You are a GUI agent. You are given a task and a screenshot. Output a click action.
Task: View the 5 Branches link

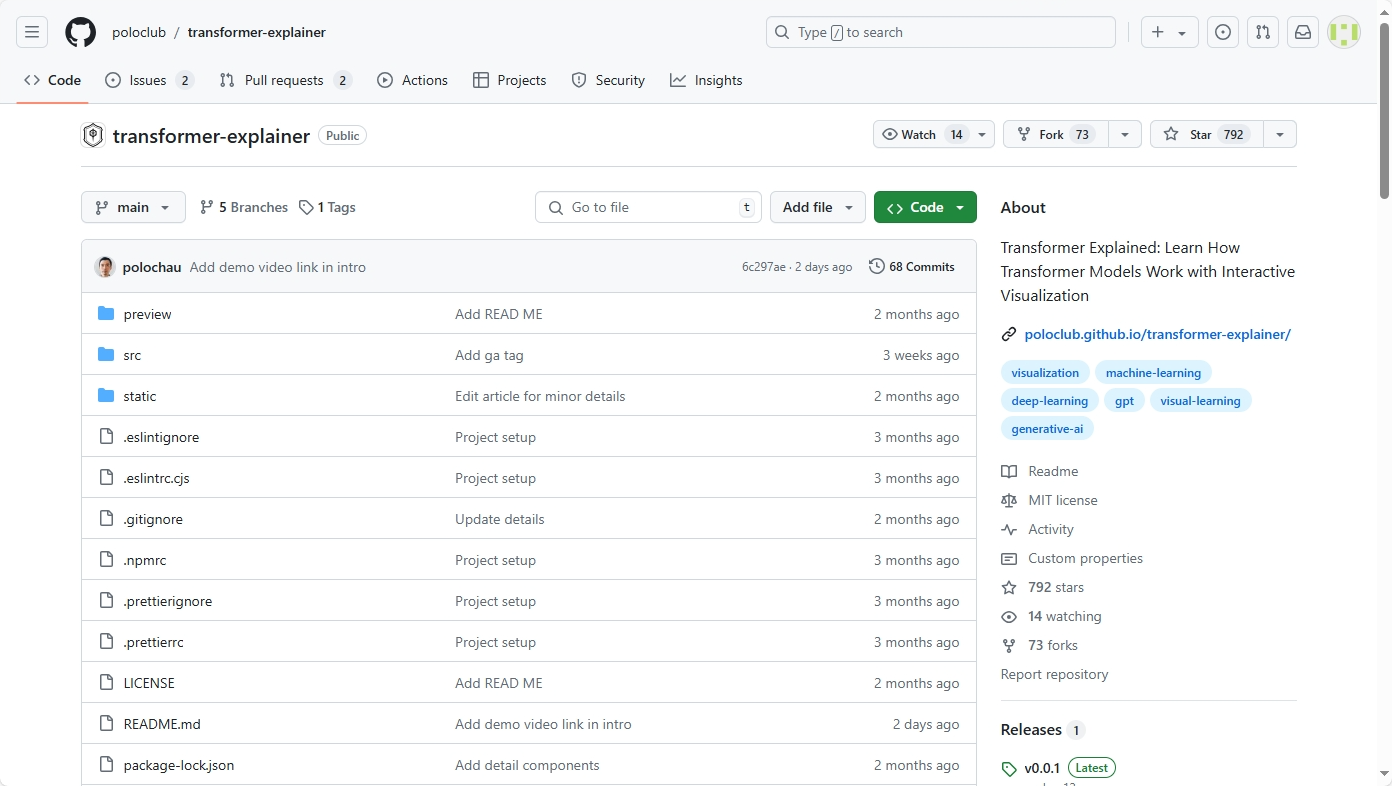(x=244, y=207)
